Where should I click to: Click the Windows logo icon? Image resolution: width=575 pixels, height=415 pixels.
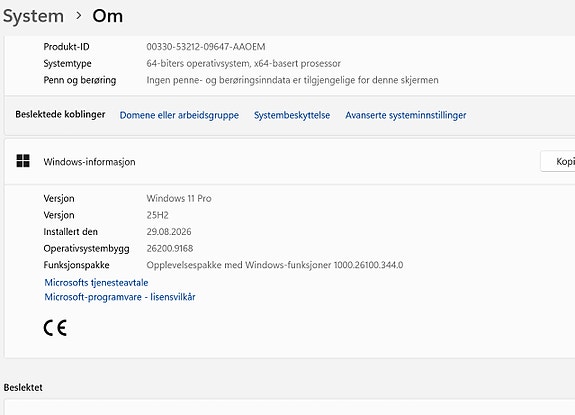coord(23,161)
